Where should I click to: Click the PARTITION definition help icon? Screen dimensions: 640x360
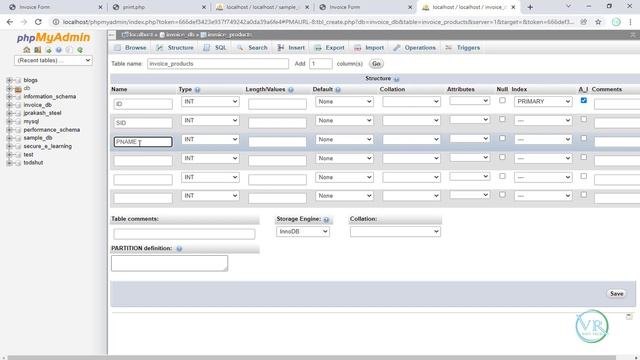pyautogui.click(x=179, y=249)
